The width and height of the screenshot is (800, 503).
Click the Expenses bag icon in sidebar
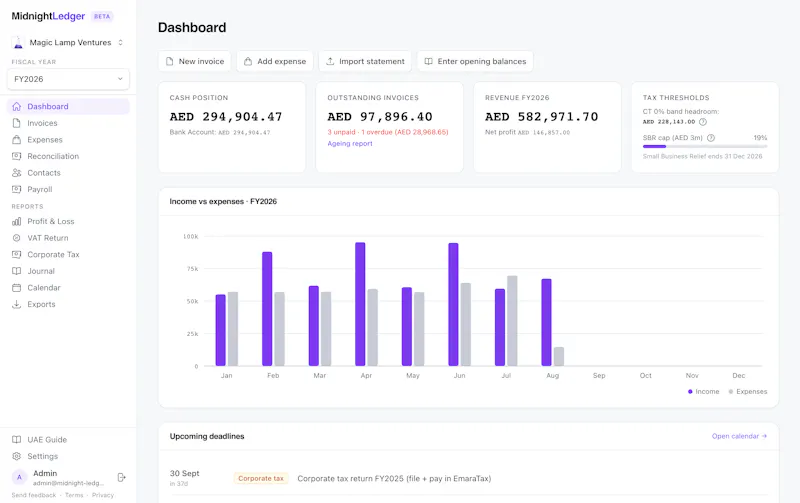point(16,139)
